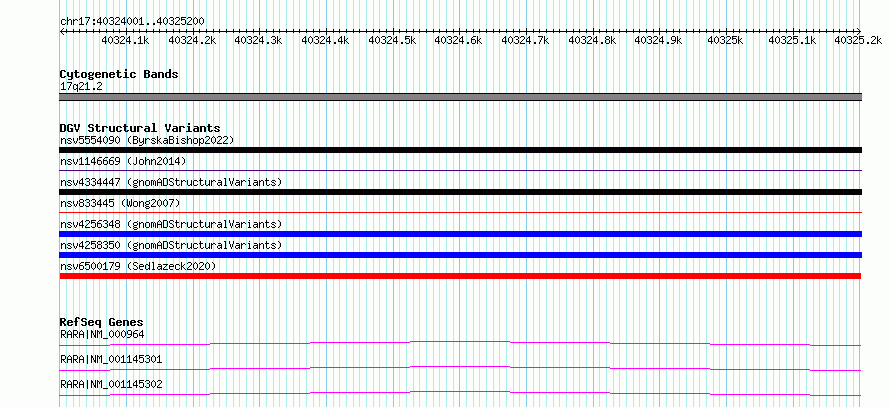This screenshot has width=890, height=407.
Task: Click the 40324.7k ruler tick label
Action: 526,40
